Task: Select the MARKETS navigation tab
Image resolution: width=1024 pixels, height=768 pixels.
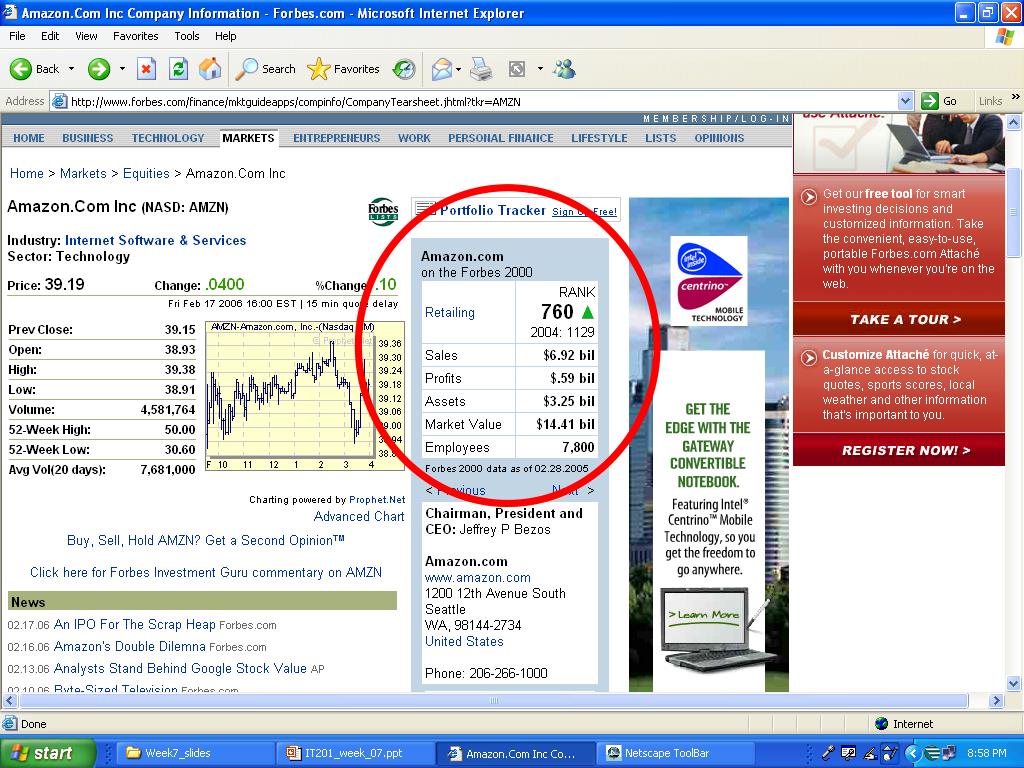Action: (x=248, y=138)
